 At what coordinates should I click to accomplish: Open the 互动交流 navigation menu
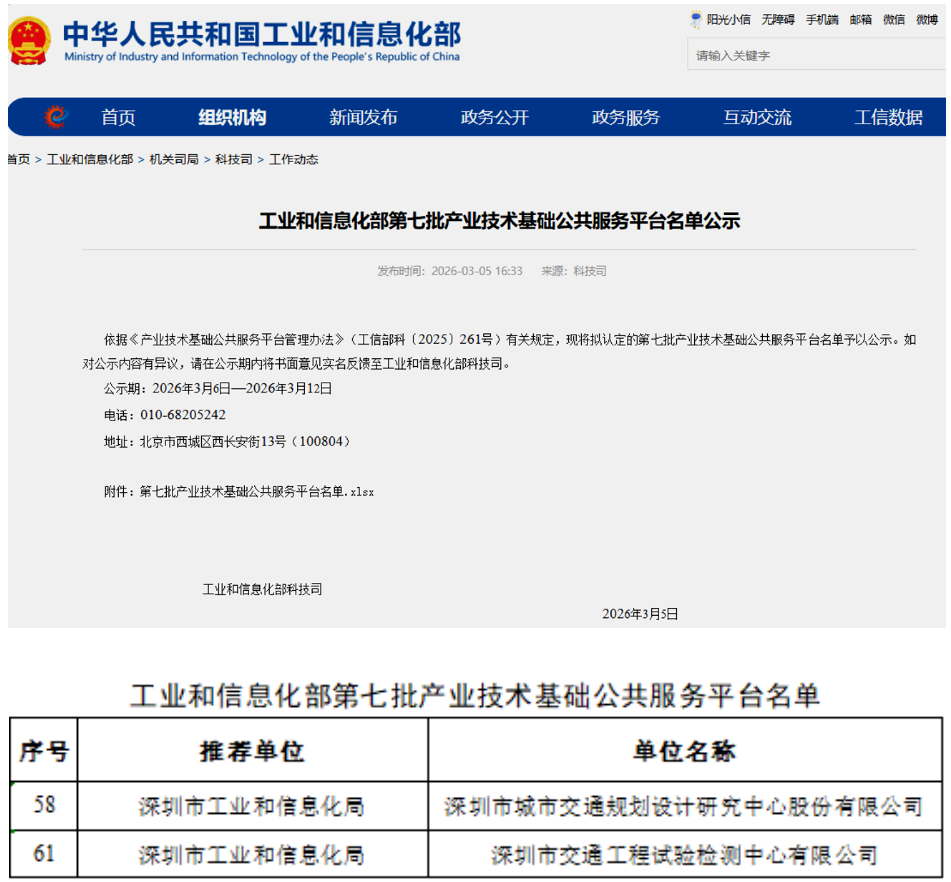(x=758, y=117)
